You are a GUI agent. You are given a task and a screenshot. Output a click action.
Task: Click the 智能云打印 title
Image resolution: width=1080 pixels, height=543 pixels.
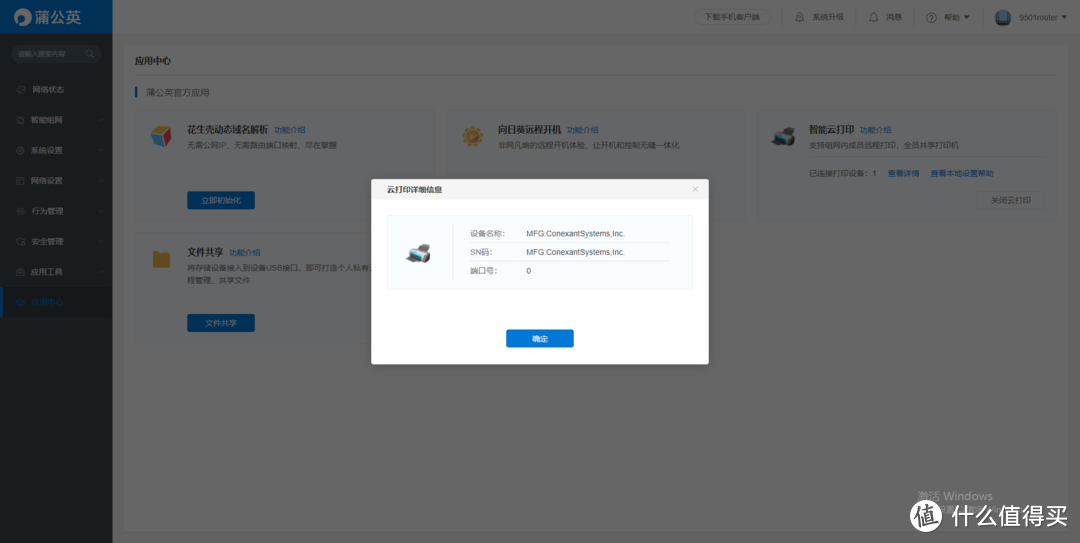[831, 130]
